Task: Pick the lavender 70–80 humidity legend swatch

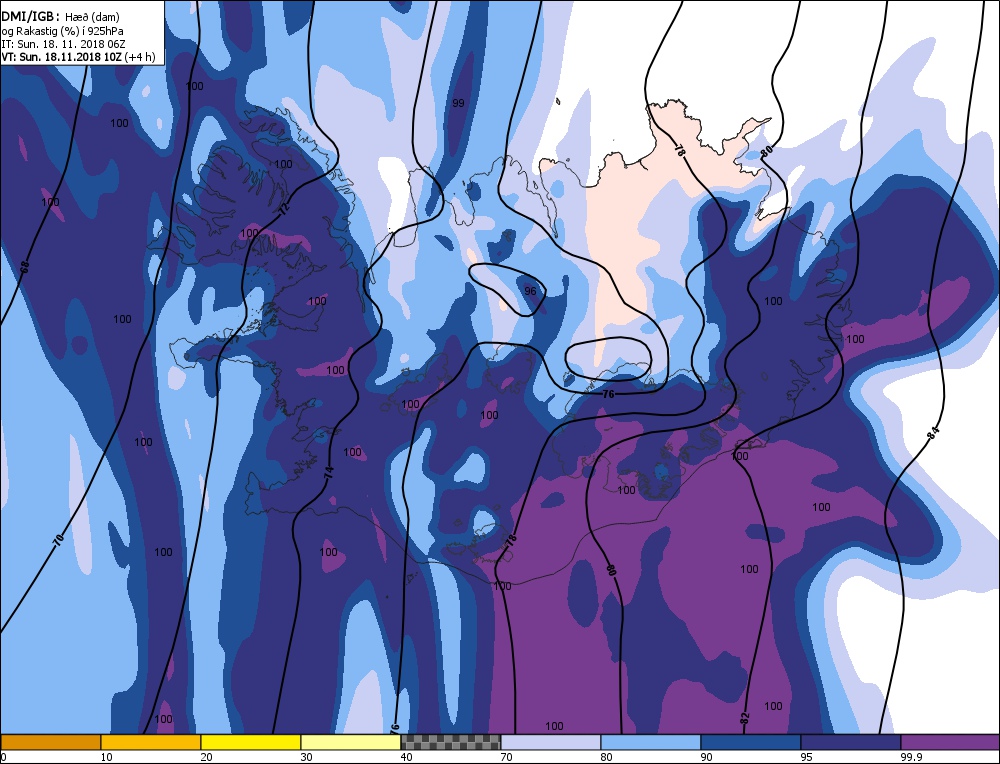Action: point(551,742)
